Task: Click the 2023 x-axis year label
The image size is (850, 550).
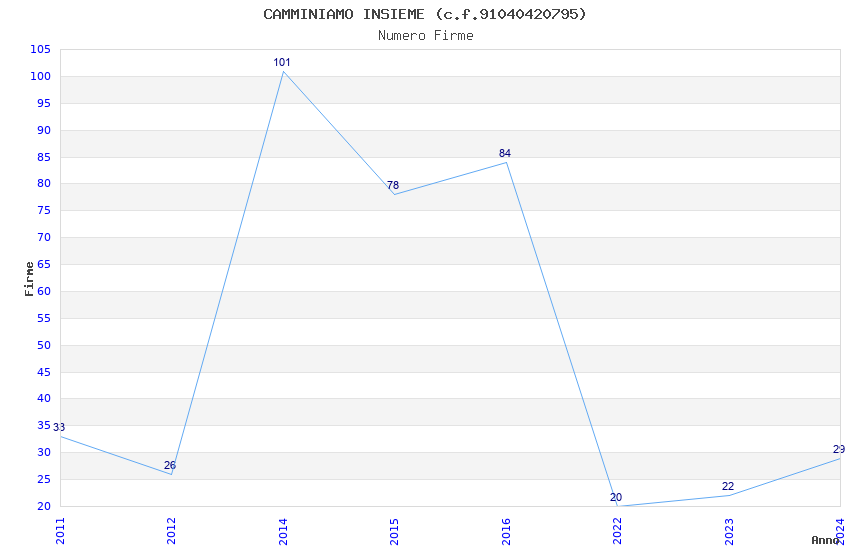Action: click(729, 532)
